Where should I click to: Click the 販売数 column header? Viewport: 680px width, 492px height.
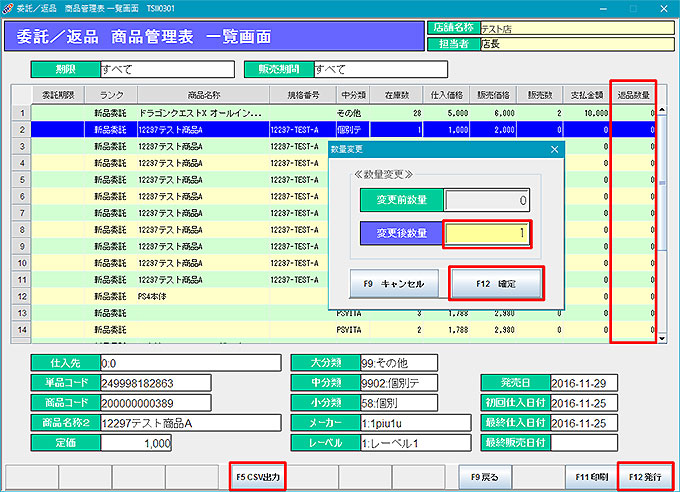(540, 95)
